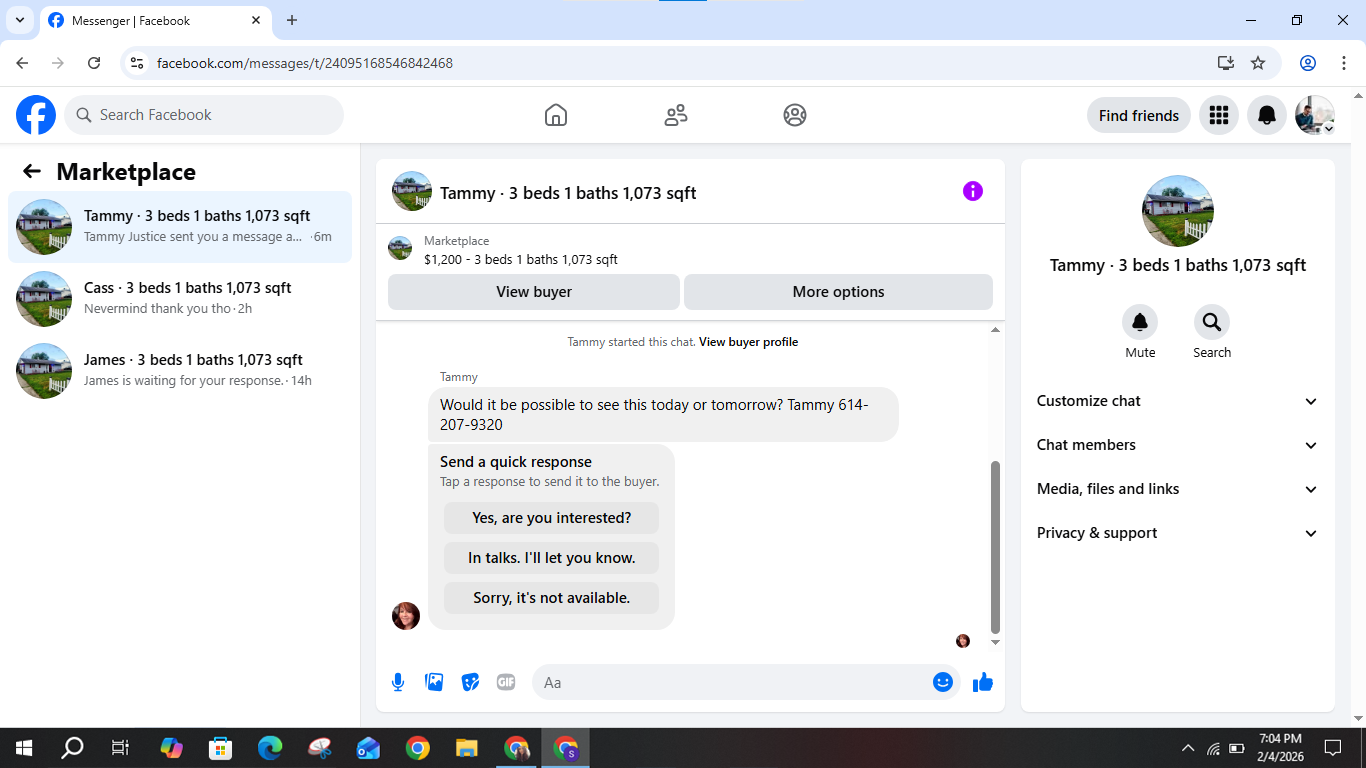Open Windows notification center icon
The width and height of the screenshot is (1366, 768).
pyautogui.click(x=1332, y=748)
